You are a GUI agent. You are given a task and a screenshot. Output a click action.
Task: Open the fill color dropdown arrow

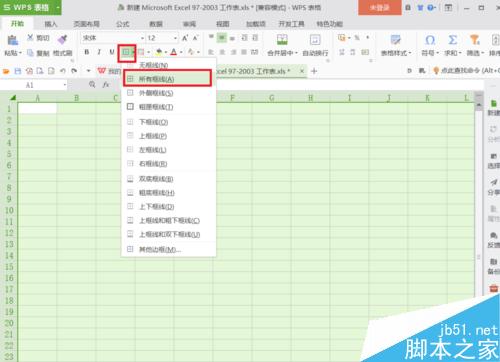click(166, 52)
